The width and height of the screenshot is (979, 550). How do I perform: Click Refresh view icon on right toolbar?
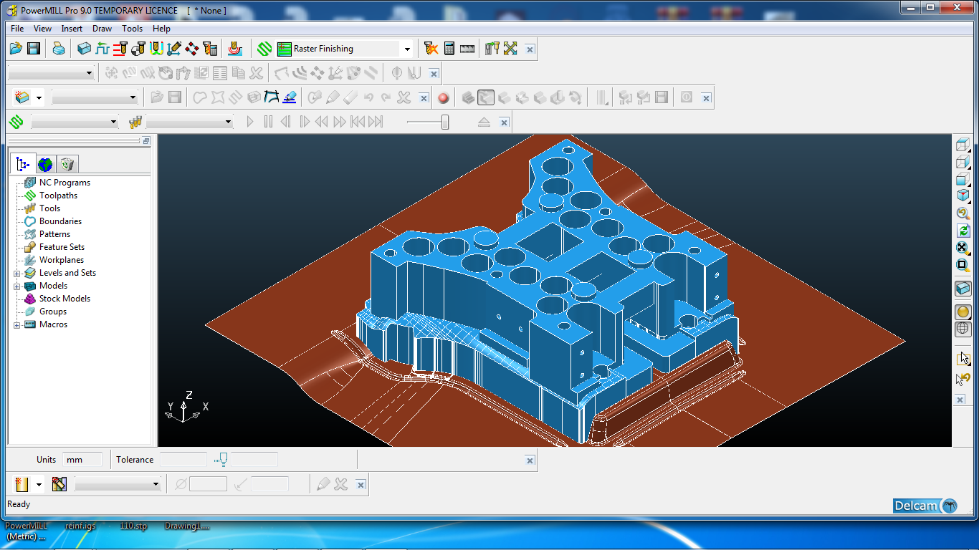pos(963,230)
